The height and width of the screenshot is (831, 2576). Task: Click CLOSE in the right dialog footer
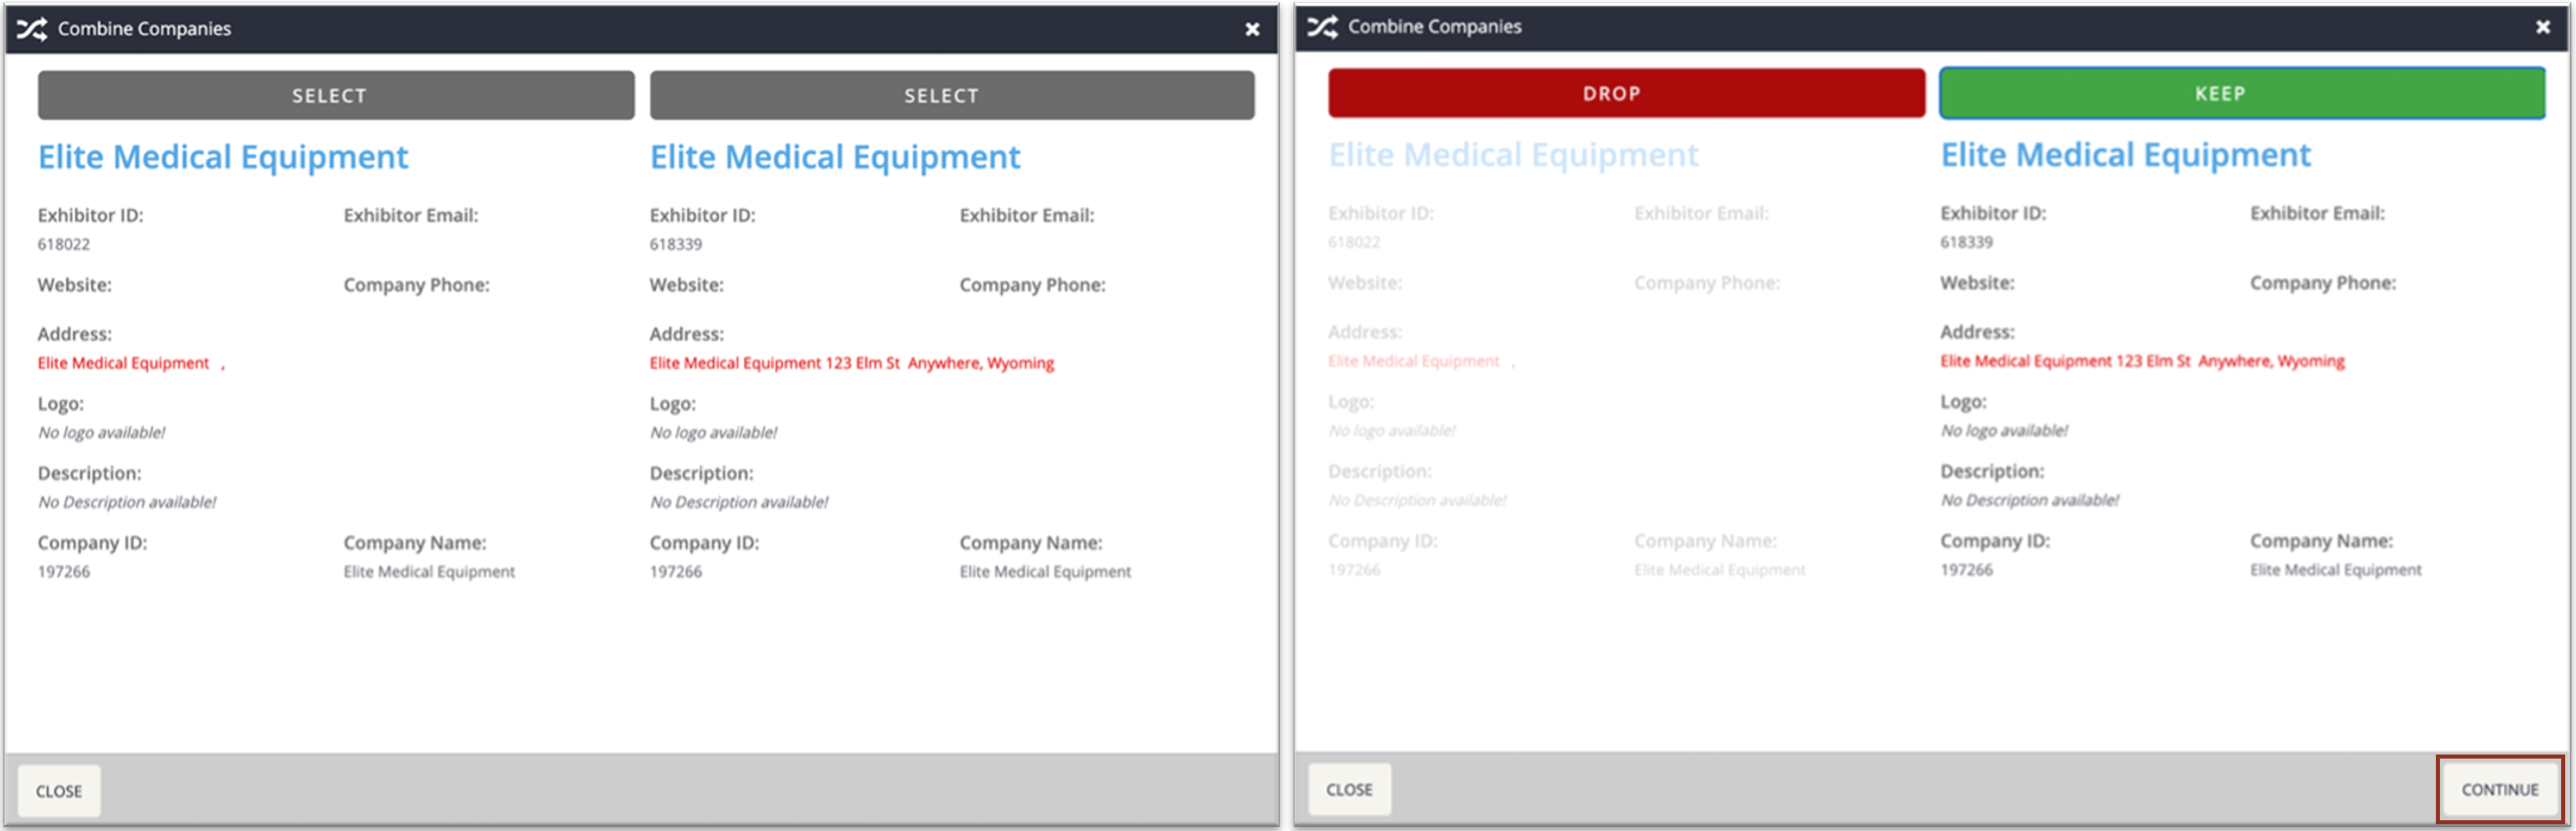coord(1349,789)
